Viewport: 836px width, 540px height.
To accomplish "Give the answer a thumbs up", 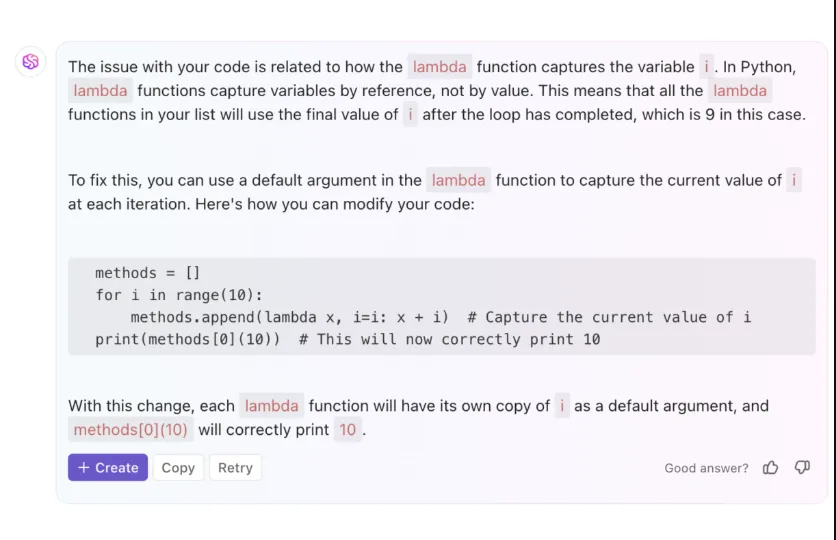I will 770,468.
